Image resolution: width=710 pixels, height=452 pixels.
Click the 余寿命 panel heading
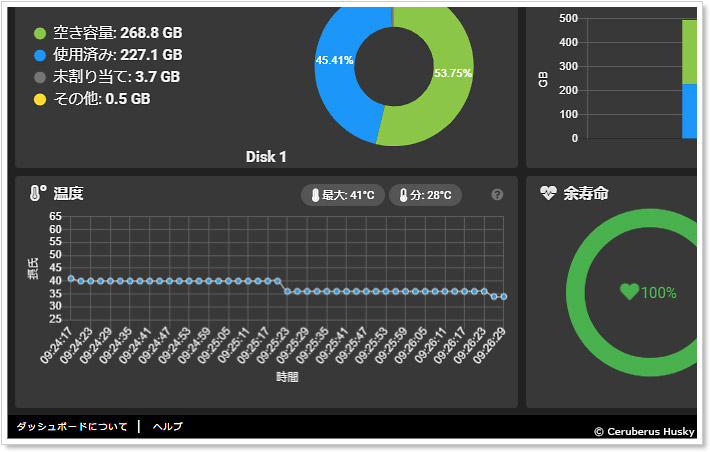pos(586,193)
